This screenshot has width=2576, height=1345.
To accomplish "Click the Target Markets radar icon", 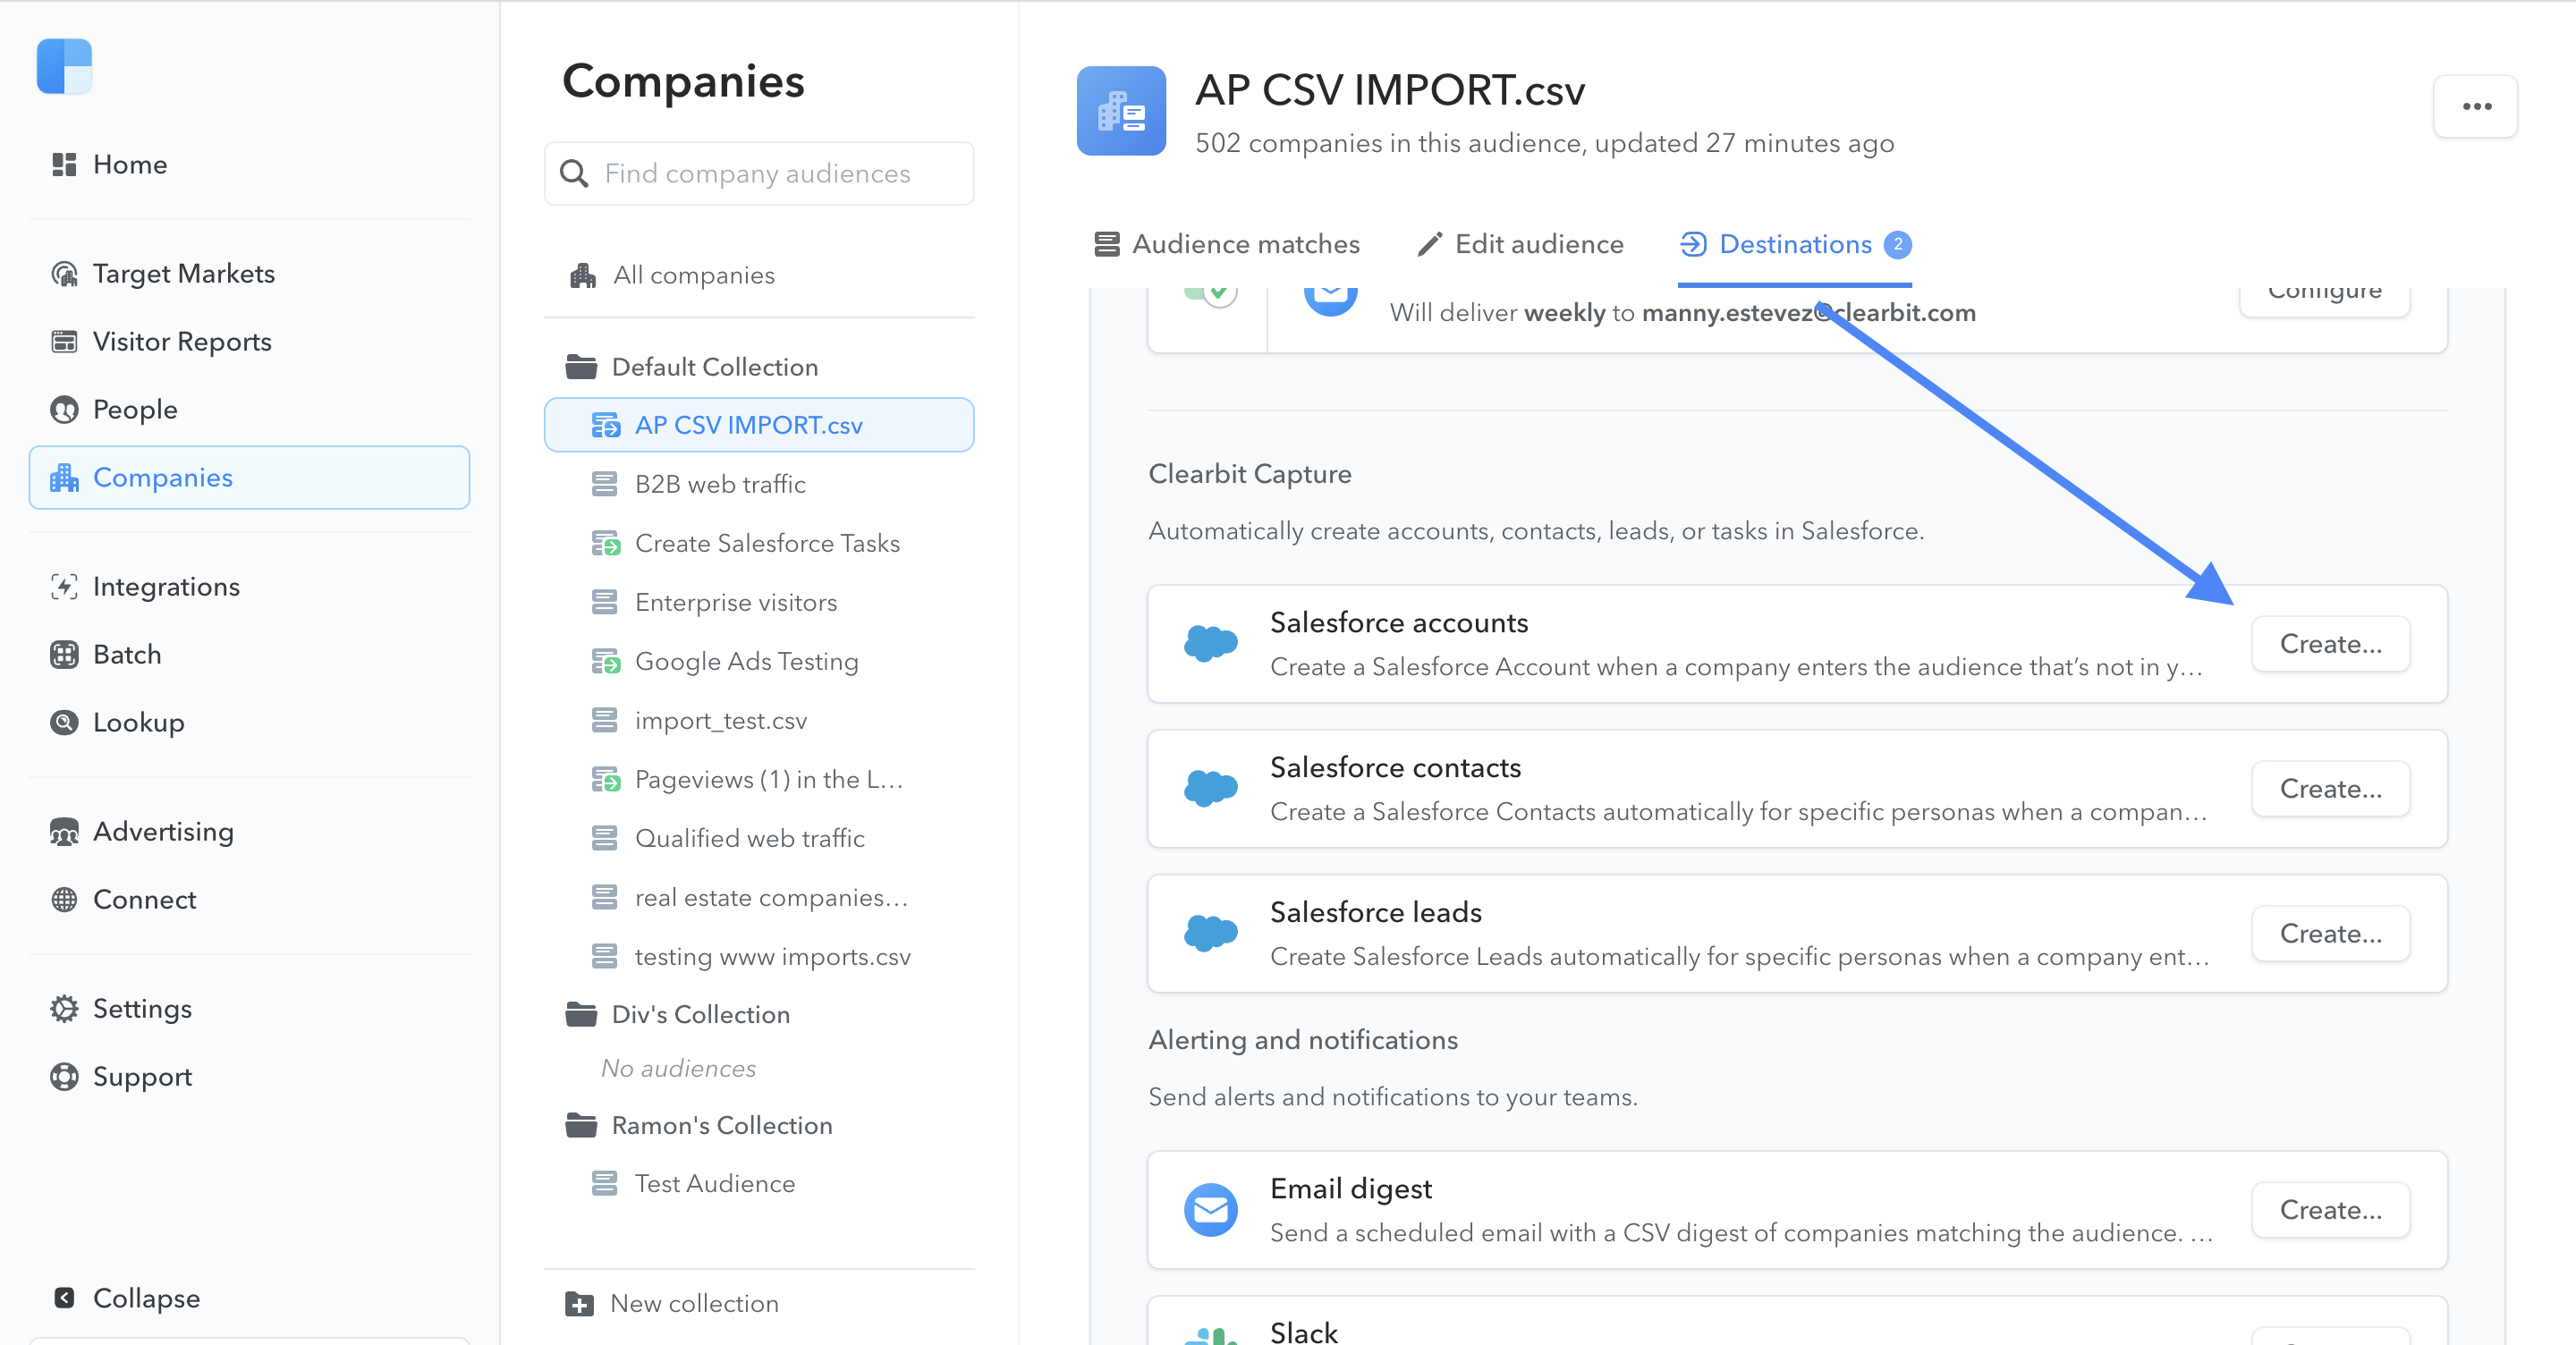I will coord(64,273).
